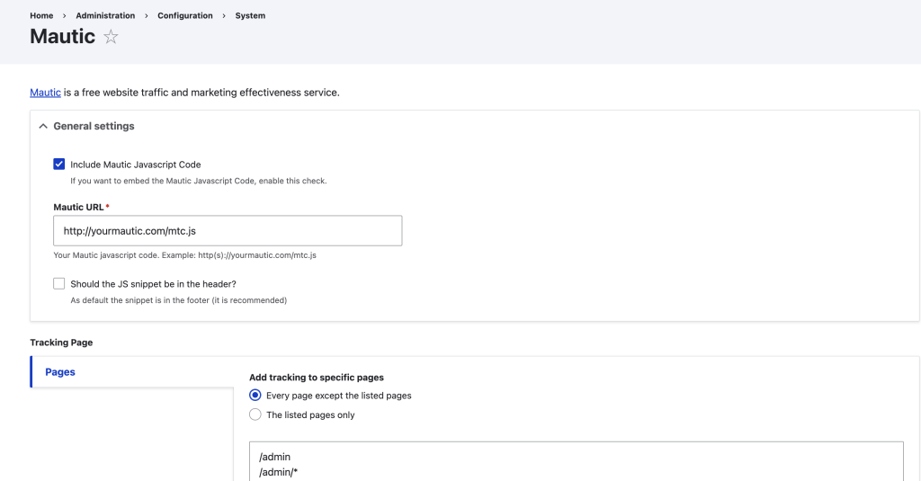Open Administration breadcrumb link

click(105, 16)
